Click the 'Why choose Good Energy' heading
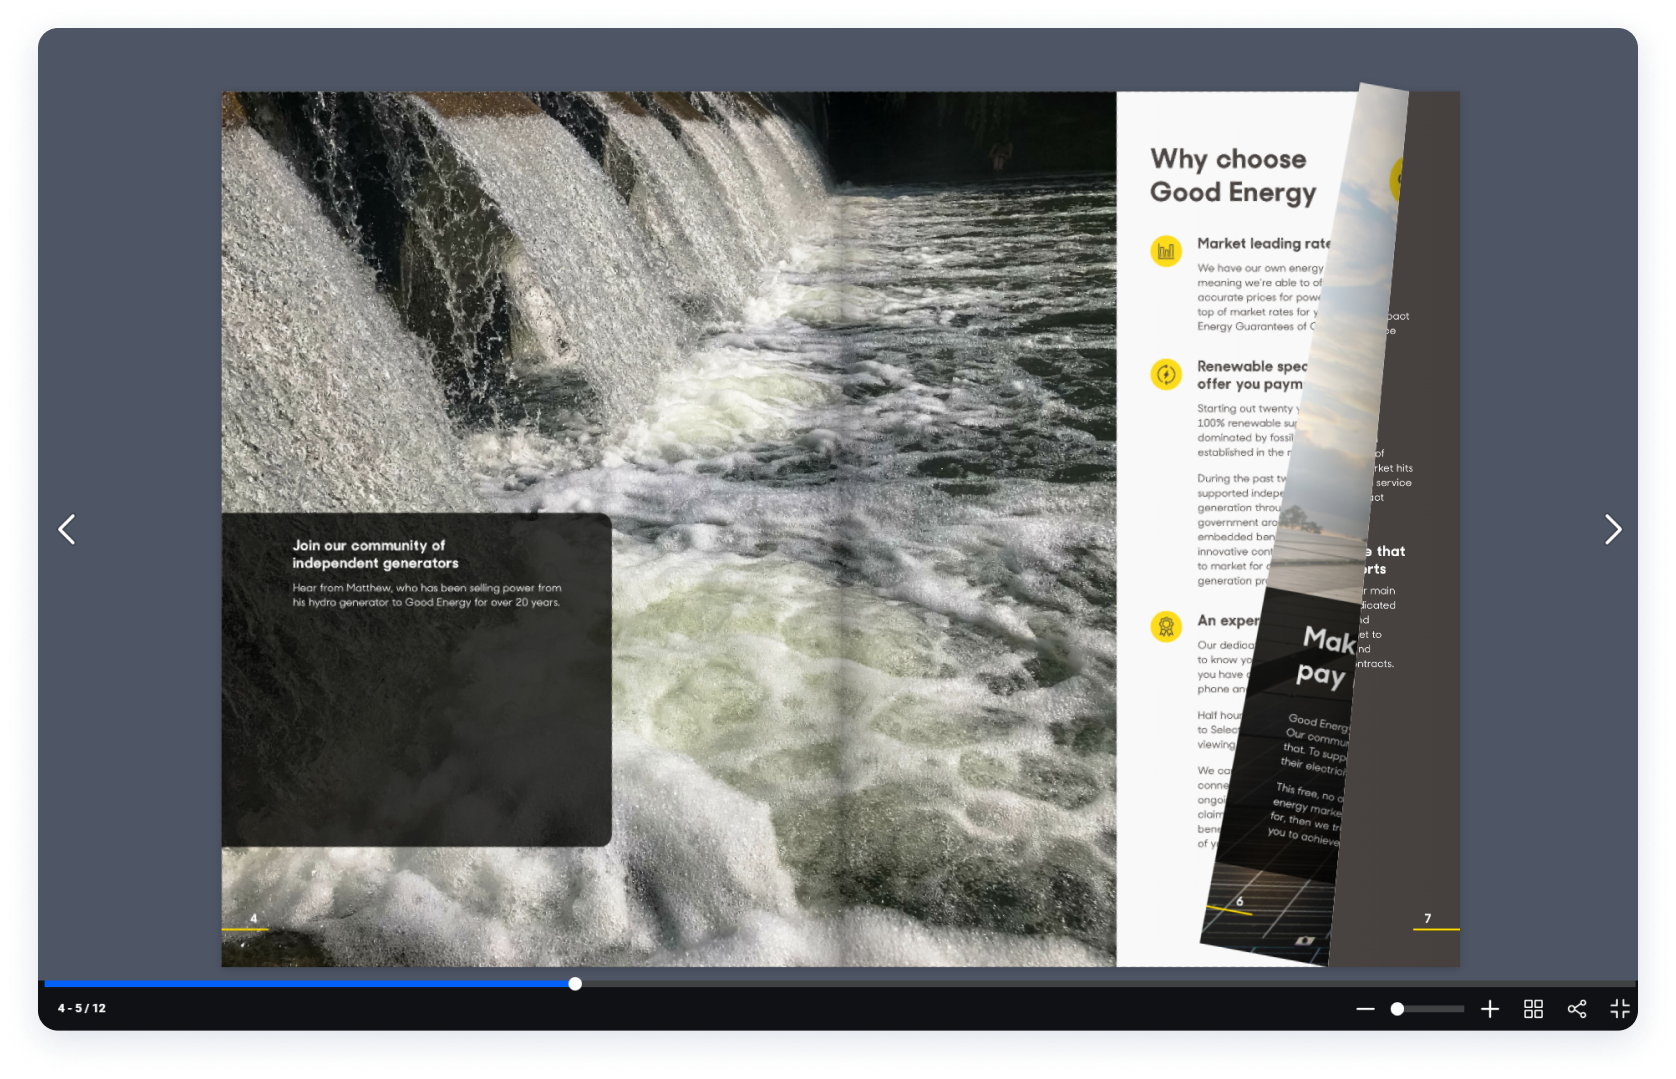The width and height of the screenshot is (1676, 1079). coord(1232,176)
